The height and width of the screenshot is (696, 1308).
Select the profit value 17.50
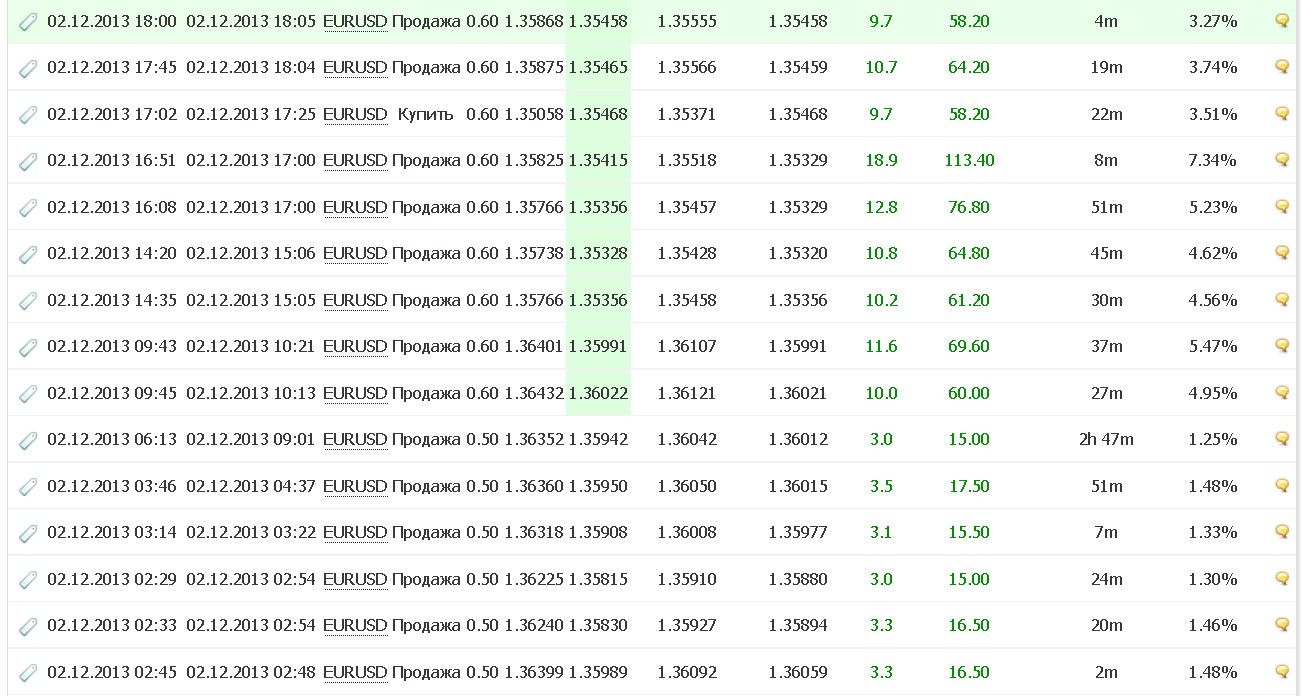[969, 486]
